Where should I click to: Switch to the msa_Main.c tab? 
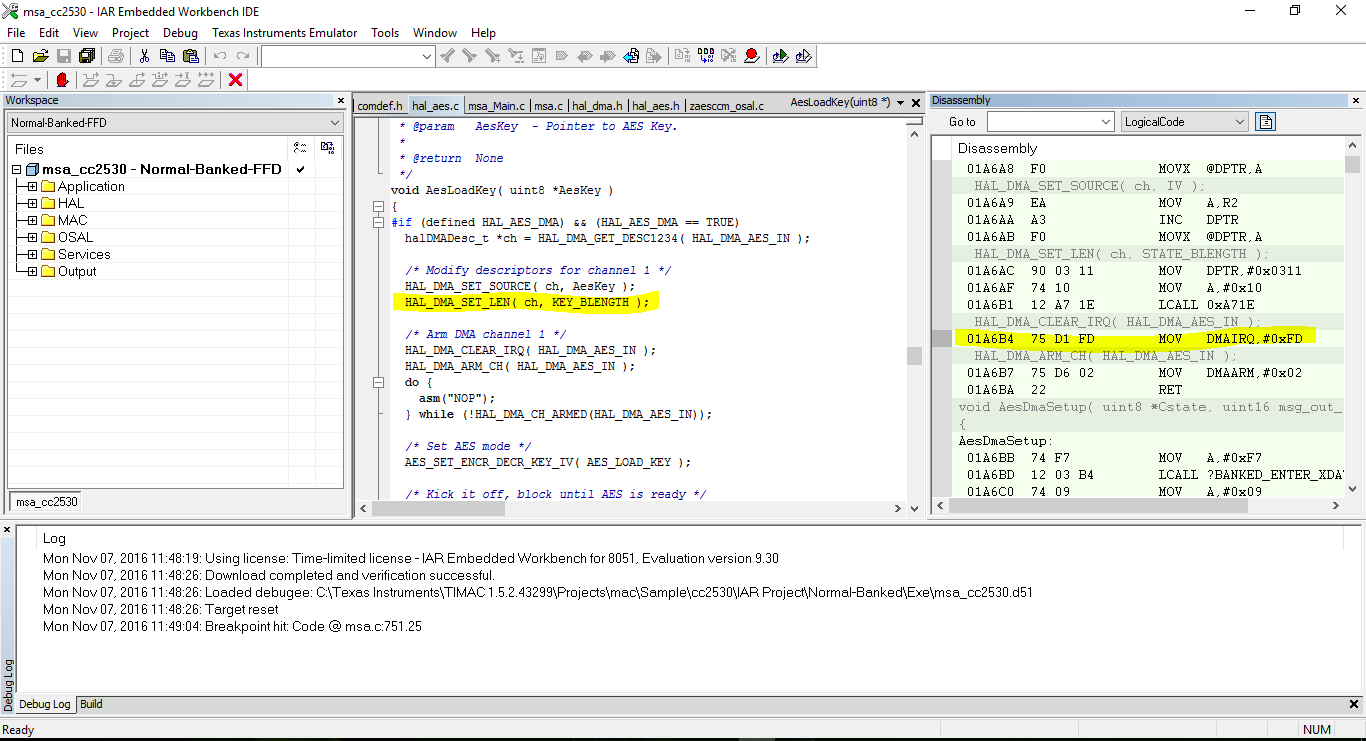(x=496, y=105)
